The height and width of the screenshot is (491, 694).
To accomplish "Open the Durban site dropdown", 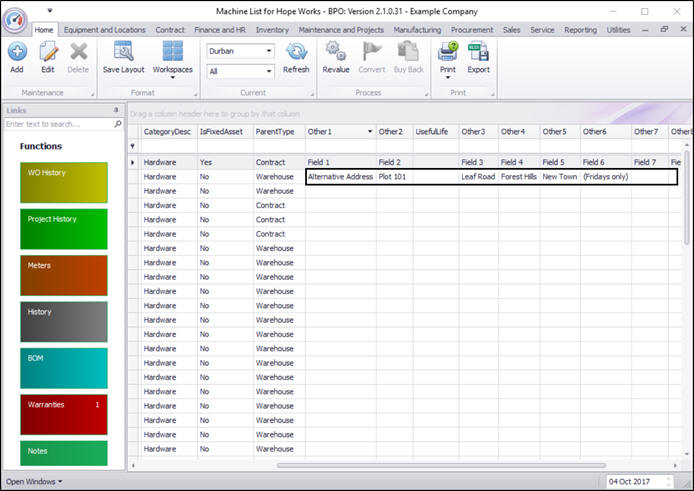I will (x=269, y=51).
